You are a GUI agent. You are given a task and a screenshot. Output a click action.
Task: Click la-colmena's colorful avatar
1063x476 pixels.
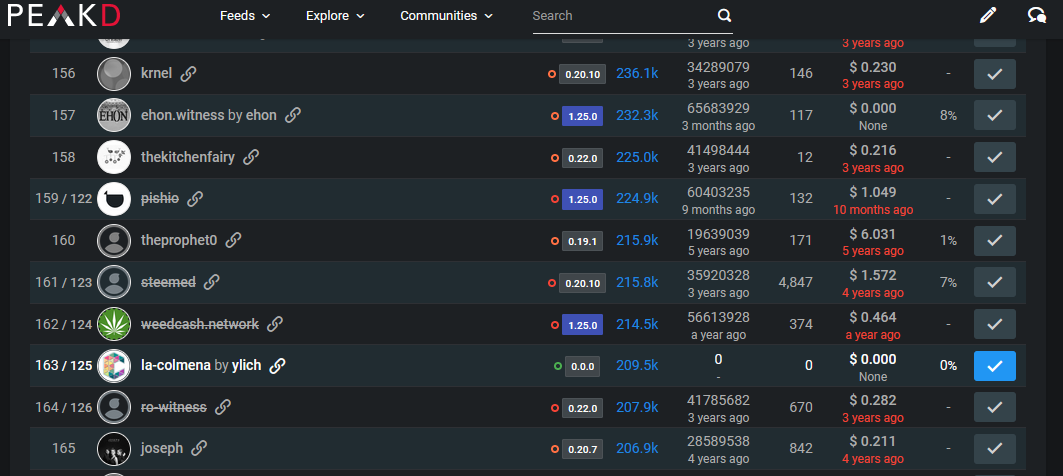pyautogui.click(x=114, y=366)
